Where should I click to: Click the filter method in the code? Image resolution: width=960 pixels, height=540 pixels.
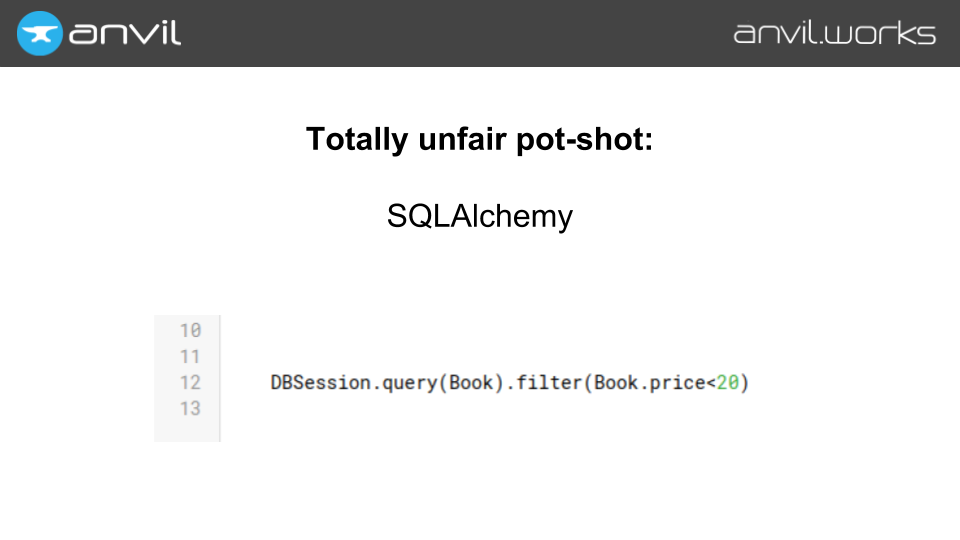tap(555, 383)
